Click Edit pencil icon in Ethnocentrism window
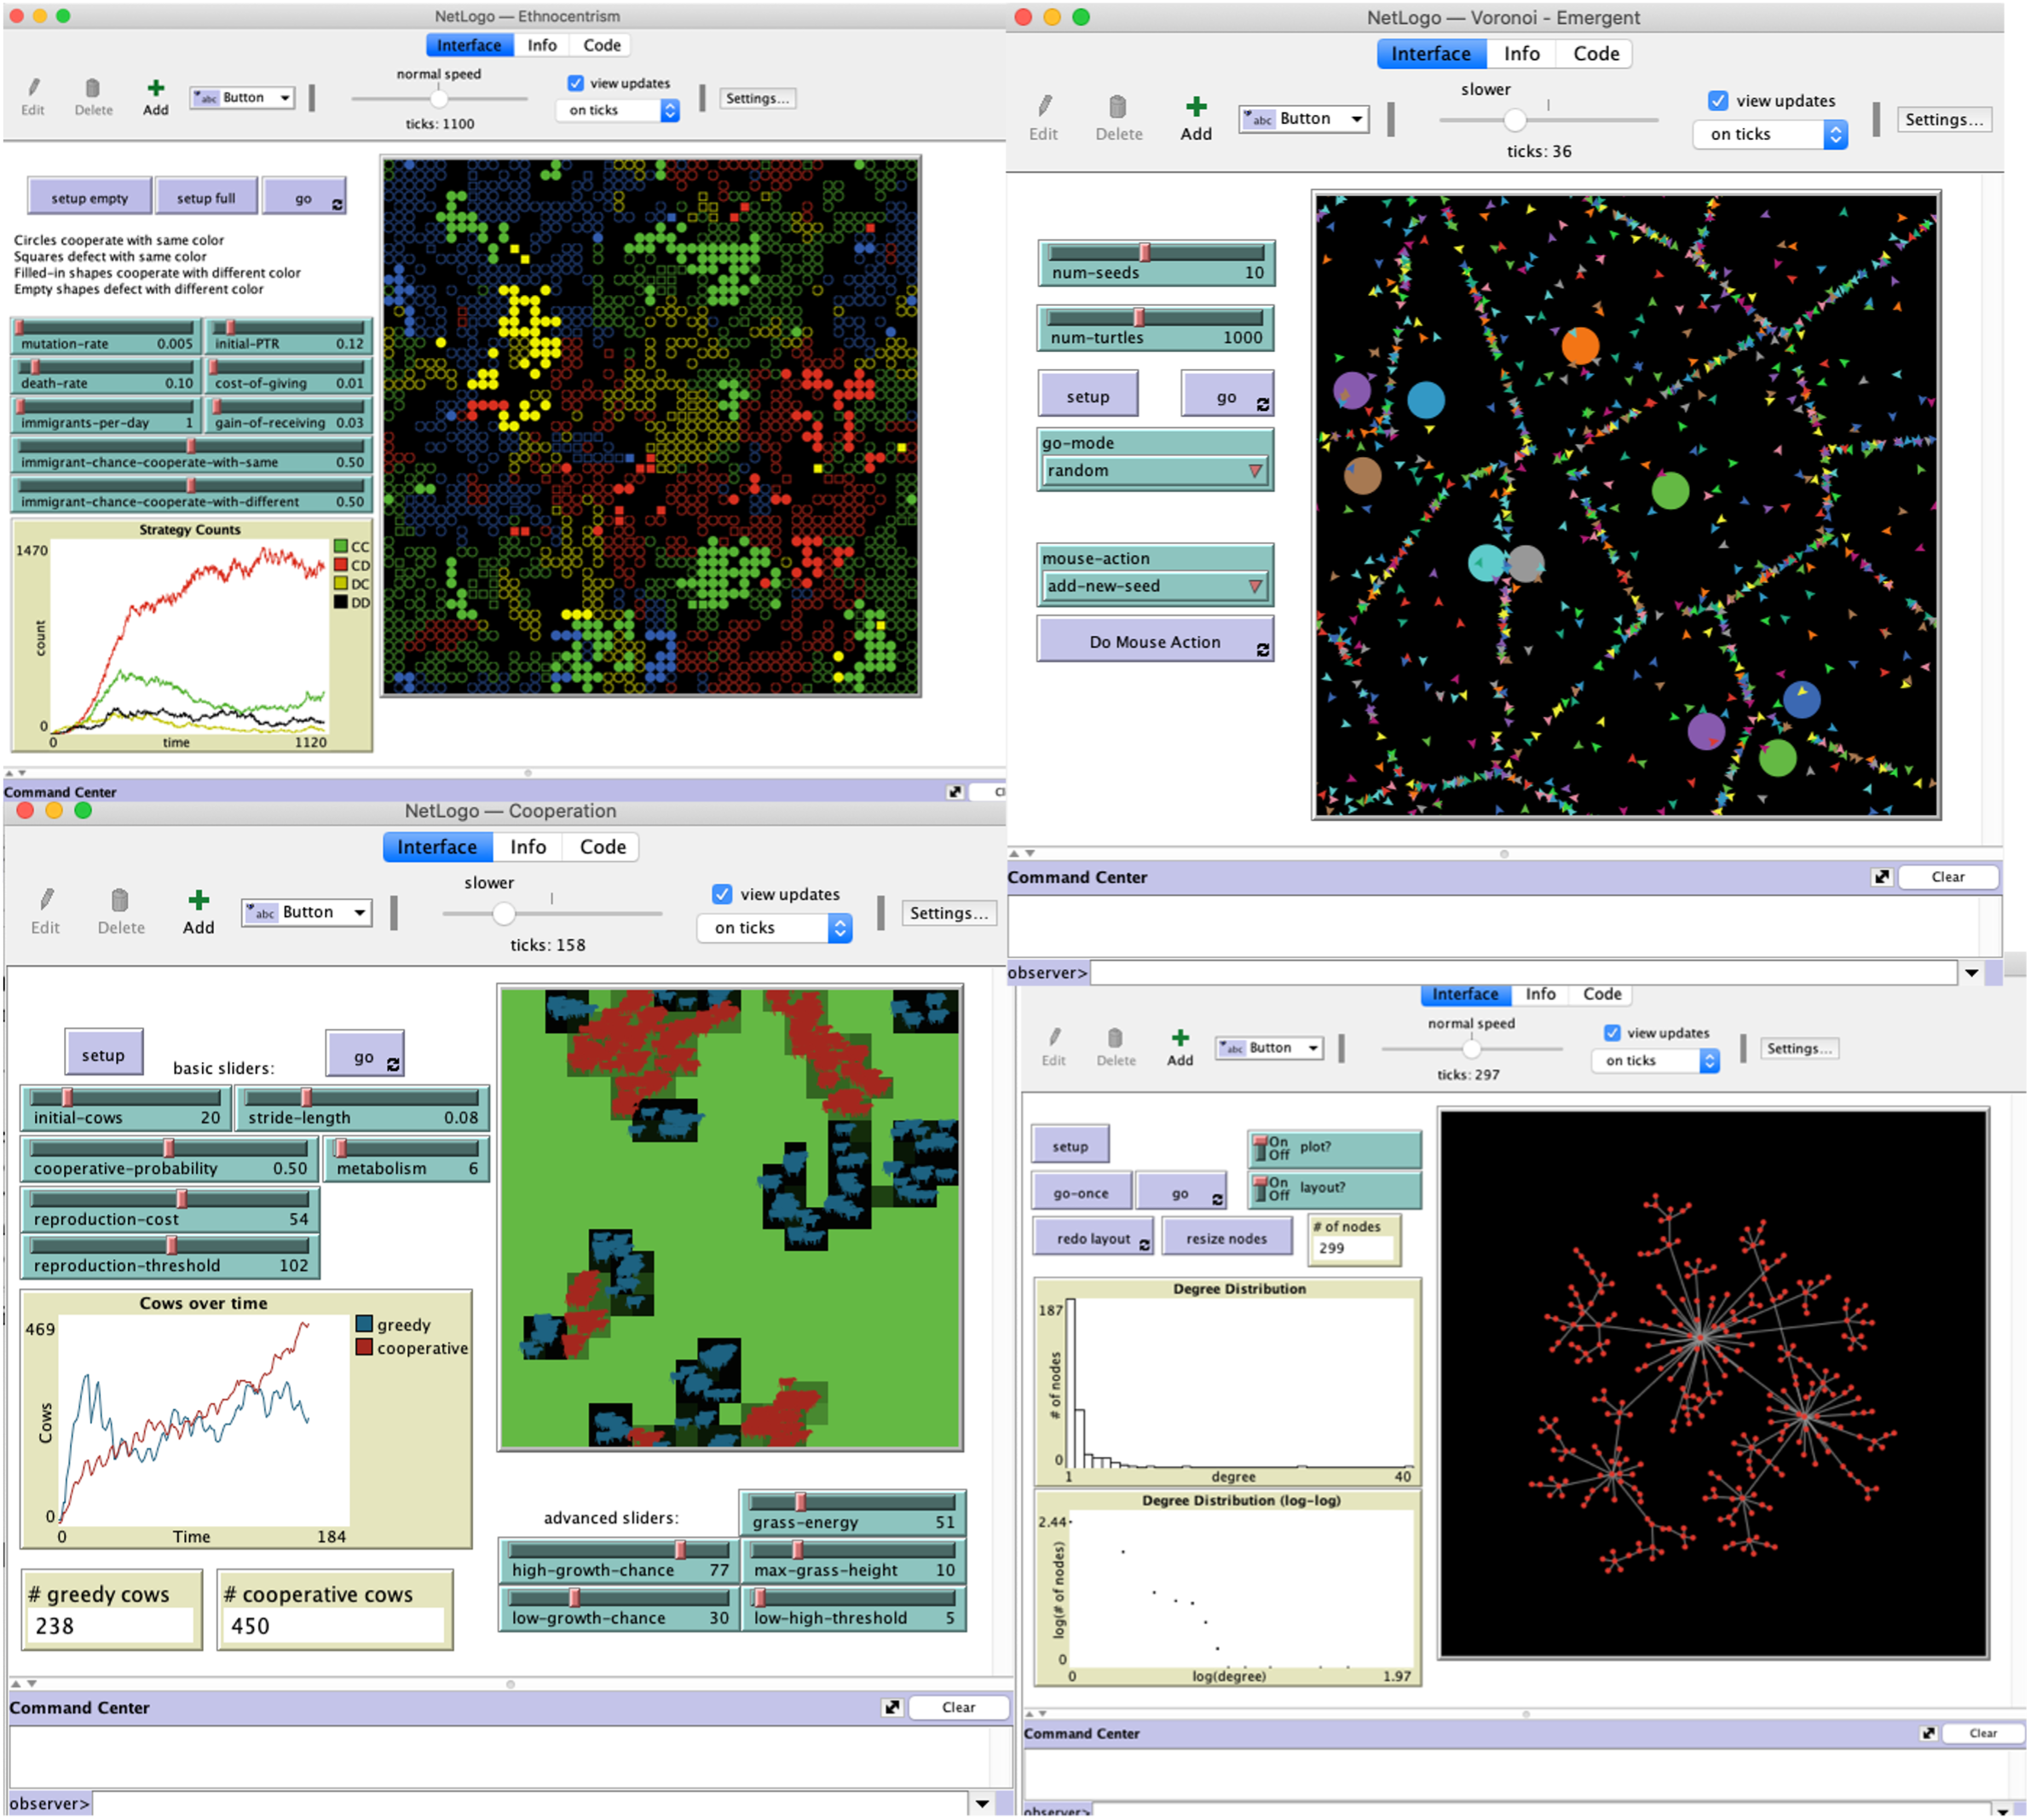Viewport: 2031px width, 1820px height. (x=34, y=88)
